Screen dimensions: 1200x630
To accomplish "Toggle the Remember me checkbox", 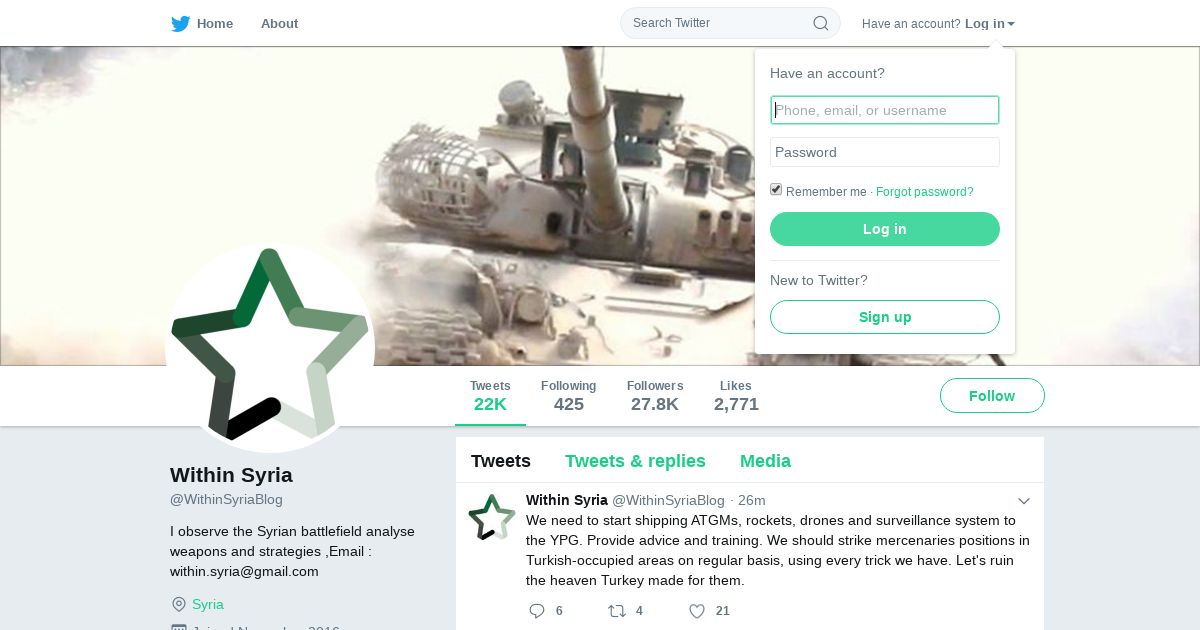I will coord(776,190).
